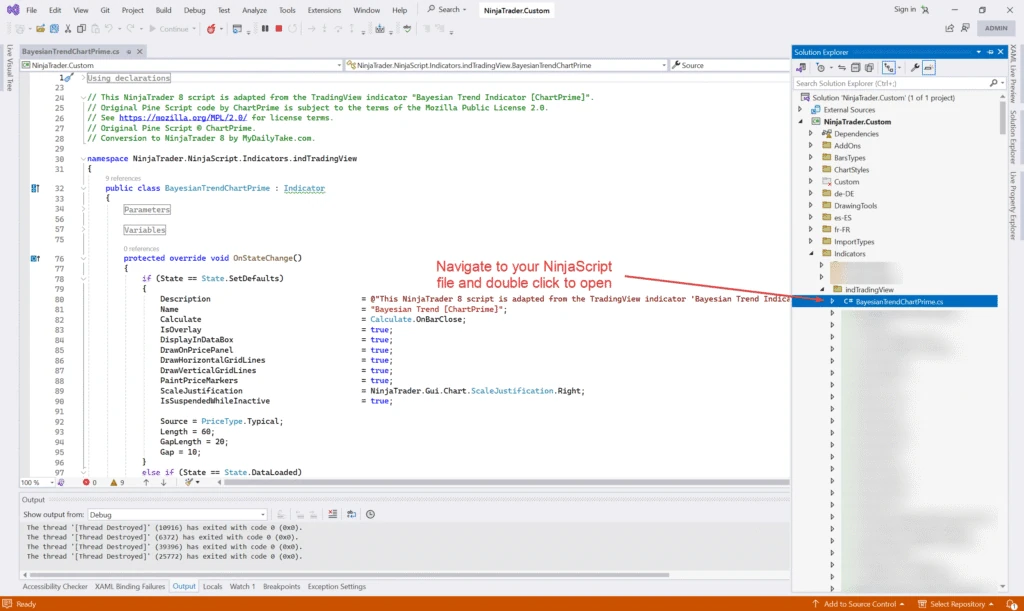Click Sync with Active Document arrows icon
This screenshot has width=1024, height=611.
coord(842,68)
